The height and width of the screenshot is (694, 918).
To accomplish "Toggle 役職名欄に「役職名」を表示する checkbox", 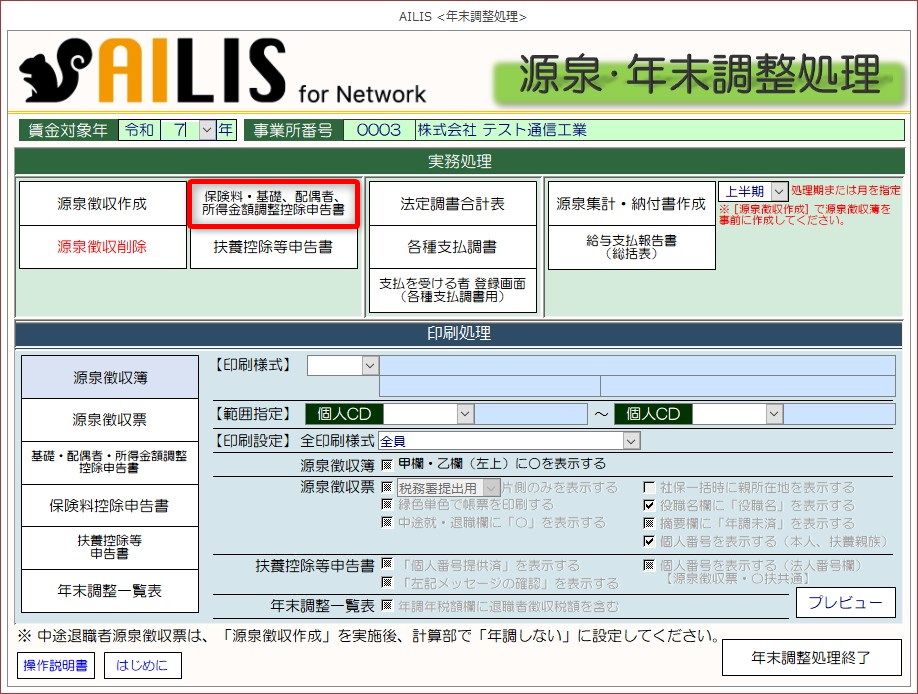I will click(x=648, y=506).
